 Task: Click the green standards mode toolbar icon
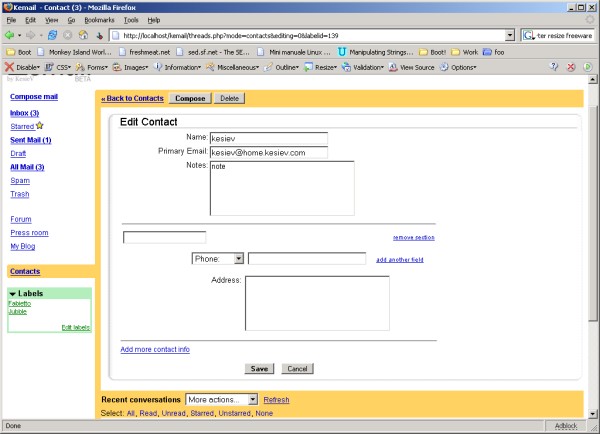[x=588, y=67]
